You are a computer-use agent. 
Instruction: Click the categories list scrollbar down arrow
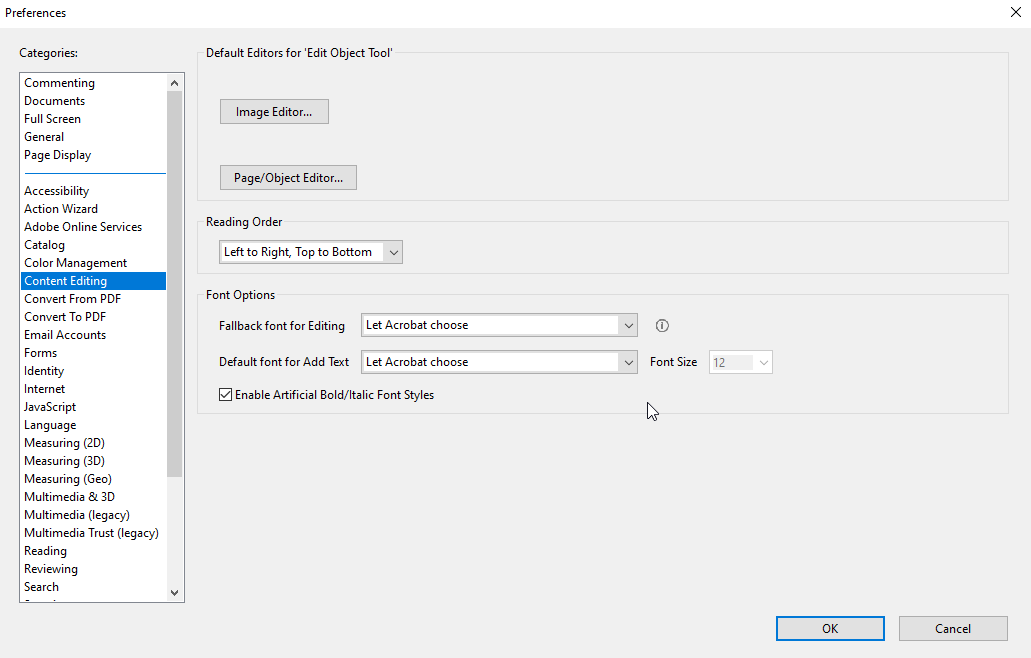point(174,592)
